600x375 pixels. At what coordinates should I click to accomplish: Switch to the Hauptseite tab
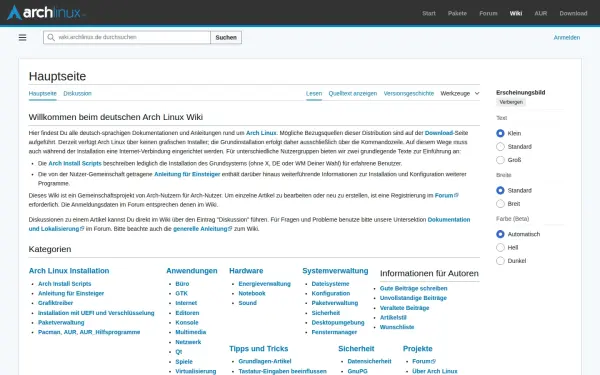42,93
